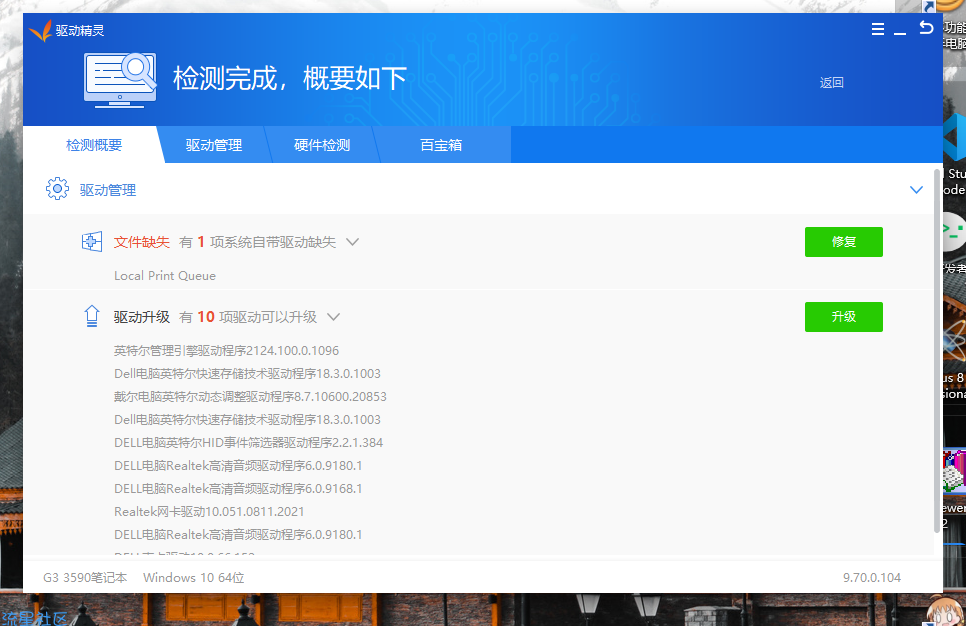Screen dimensions: 966x626
Task: Click the 返回 link
Action: [831, 83]
